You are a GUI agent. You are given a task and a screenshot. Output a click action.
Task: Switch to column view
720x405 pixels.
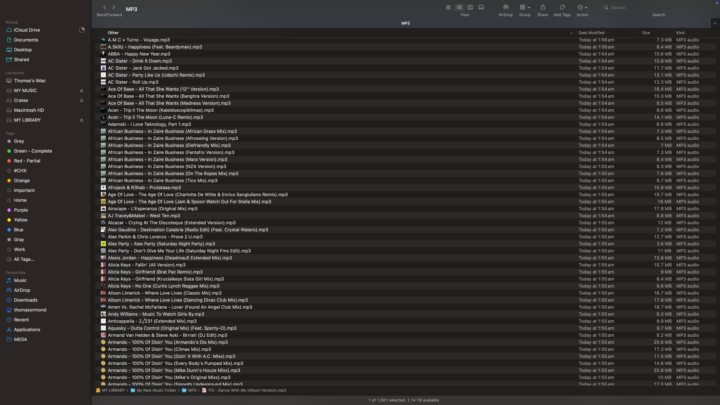470,7
